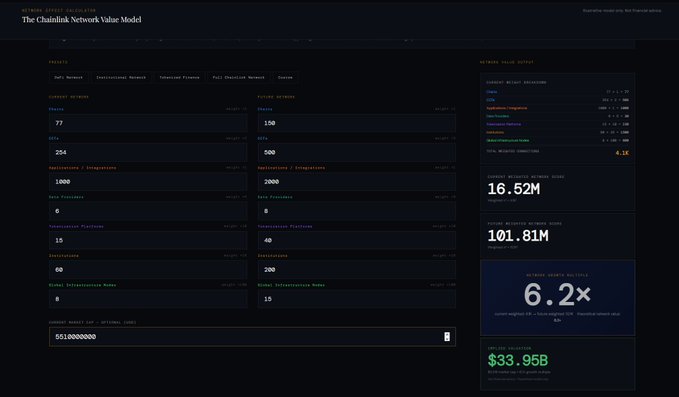Click the current network field showing 254
The height and width of the screenshot is (397, 679).
(x=148, y=152)
